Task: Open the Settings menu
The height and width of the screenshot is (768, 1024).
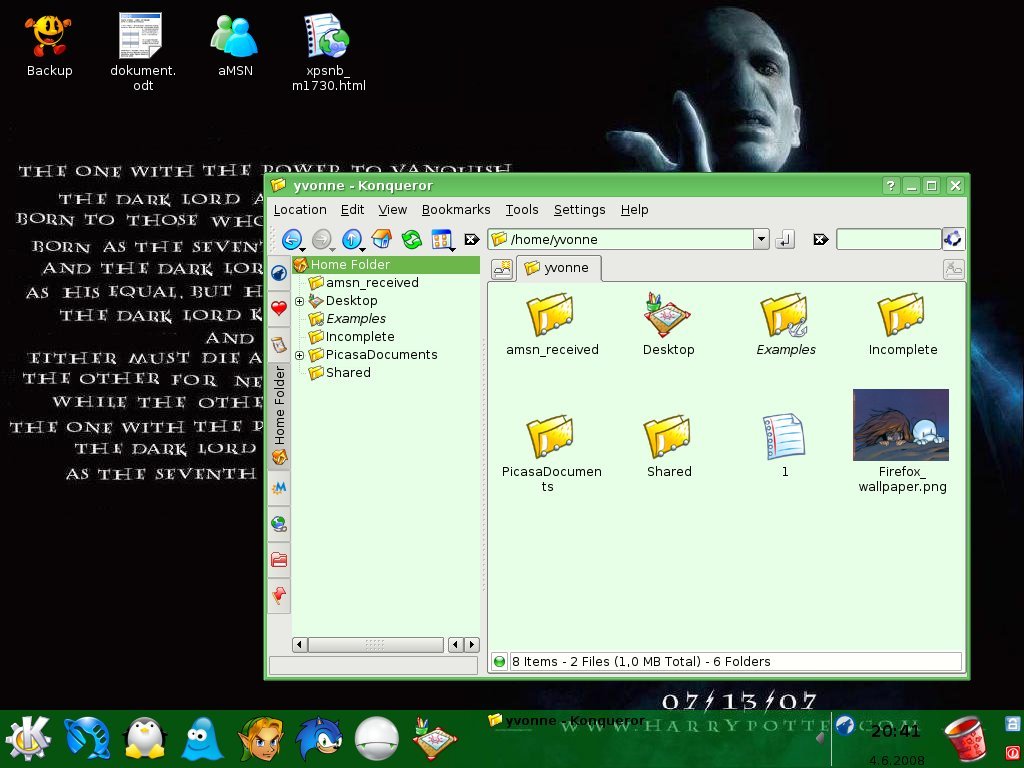Action: tap(579, 210)
